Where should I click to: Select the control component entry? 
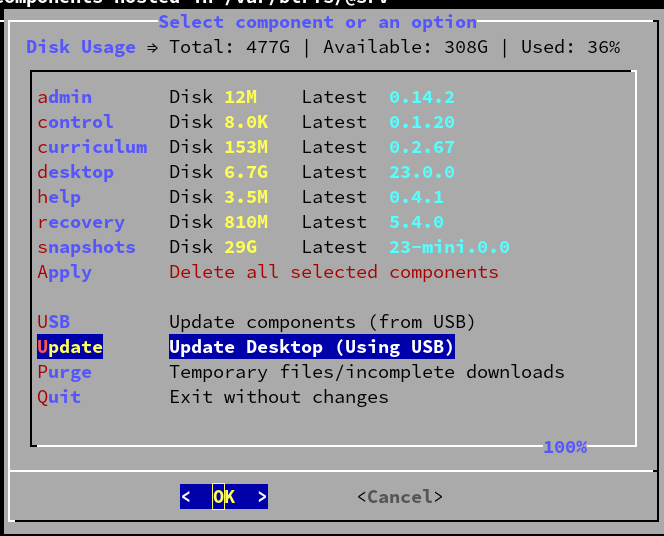tap(75, 122)
